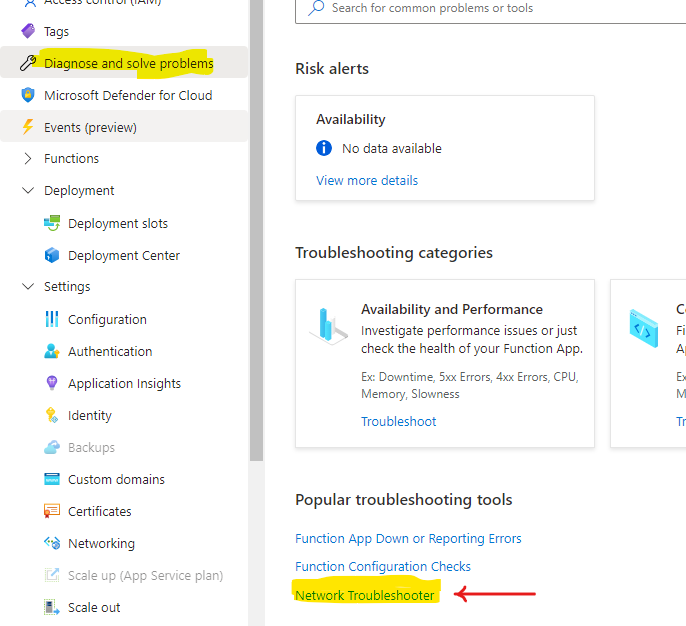Viewport: 686px width, 626px height.
Task: Click the Availability and Performance chart icon
Action: (329, 326)
